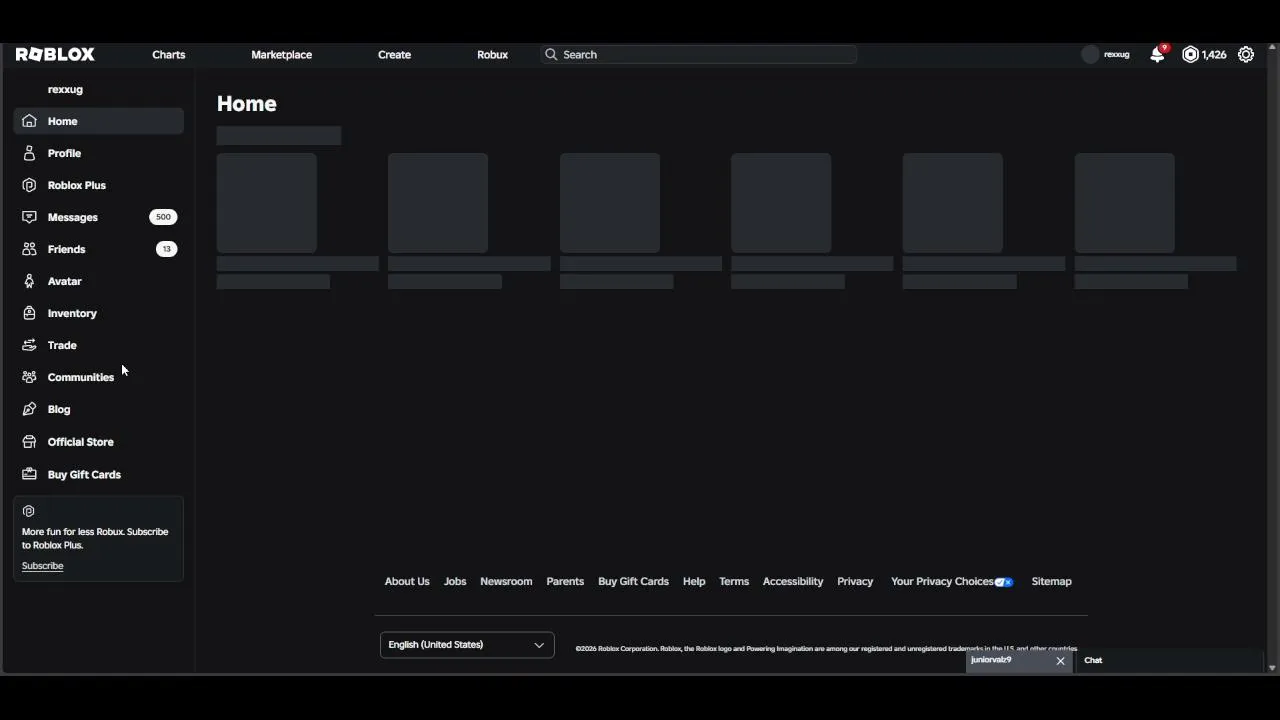
Task: Select Profile in the sidebar
Action: [x=99, y=153]
